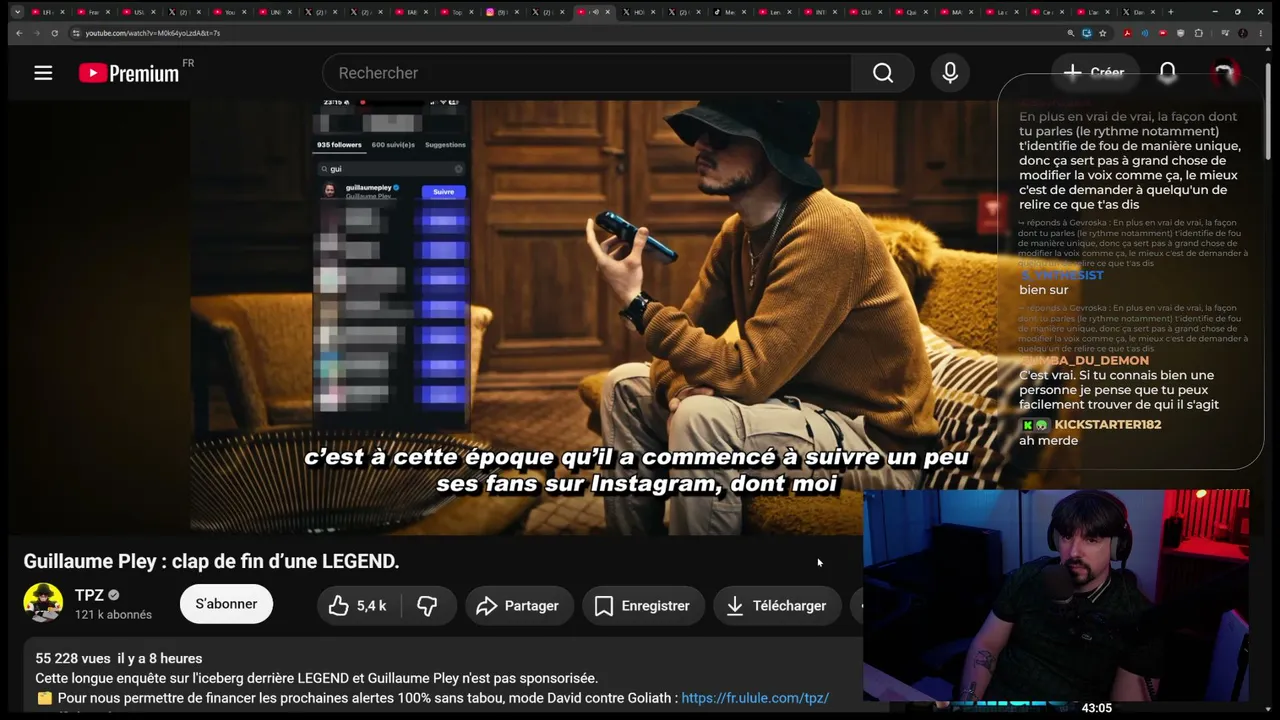Viewport: 1280px width, 720px height.
Task: Bookmark this page with the star
Action: [1103, 33]
